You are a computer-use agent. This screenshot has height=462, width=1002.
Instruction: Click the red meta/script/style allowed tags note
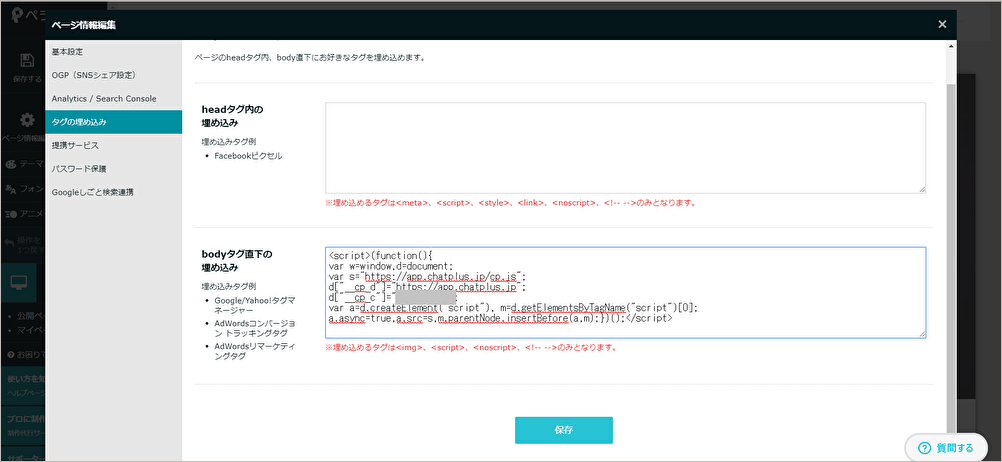click(x=510, y=203)
